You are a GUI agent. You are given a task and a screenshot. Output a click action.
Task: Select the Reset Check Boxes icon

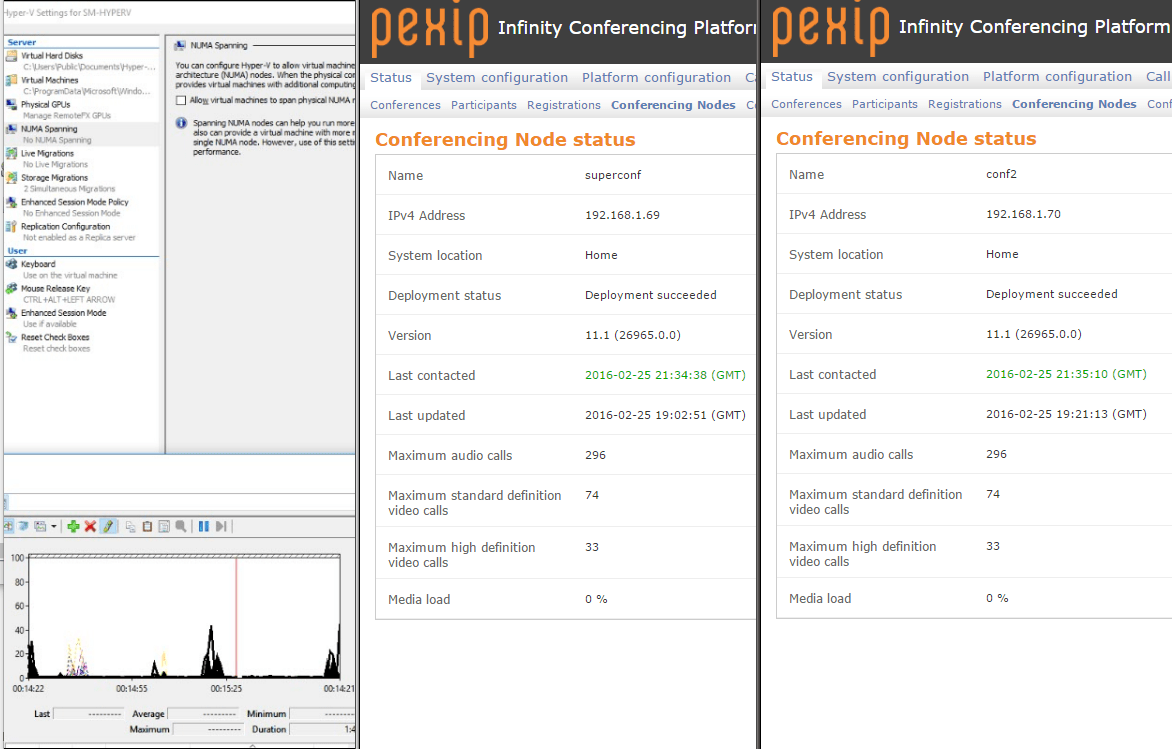(x=11, y=337)
